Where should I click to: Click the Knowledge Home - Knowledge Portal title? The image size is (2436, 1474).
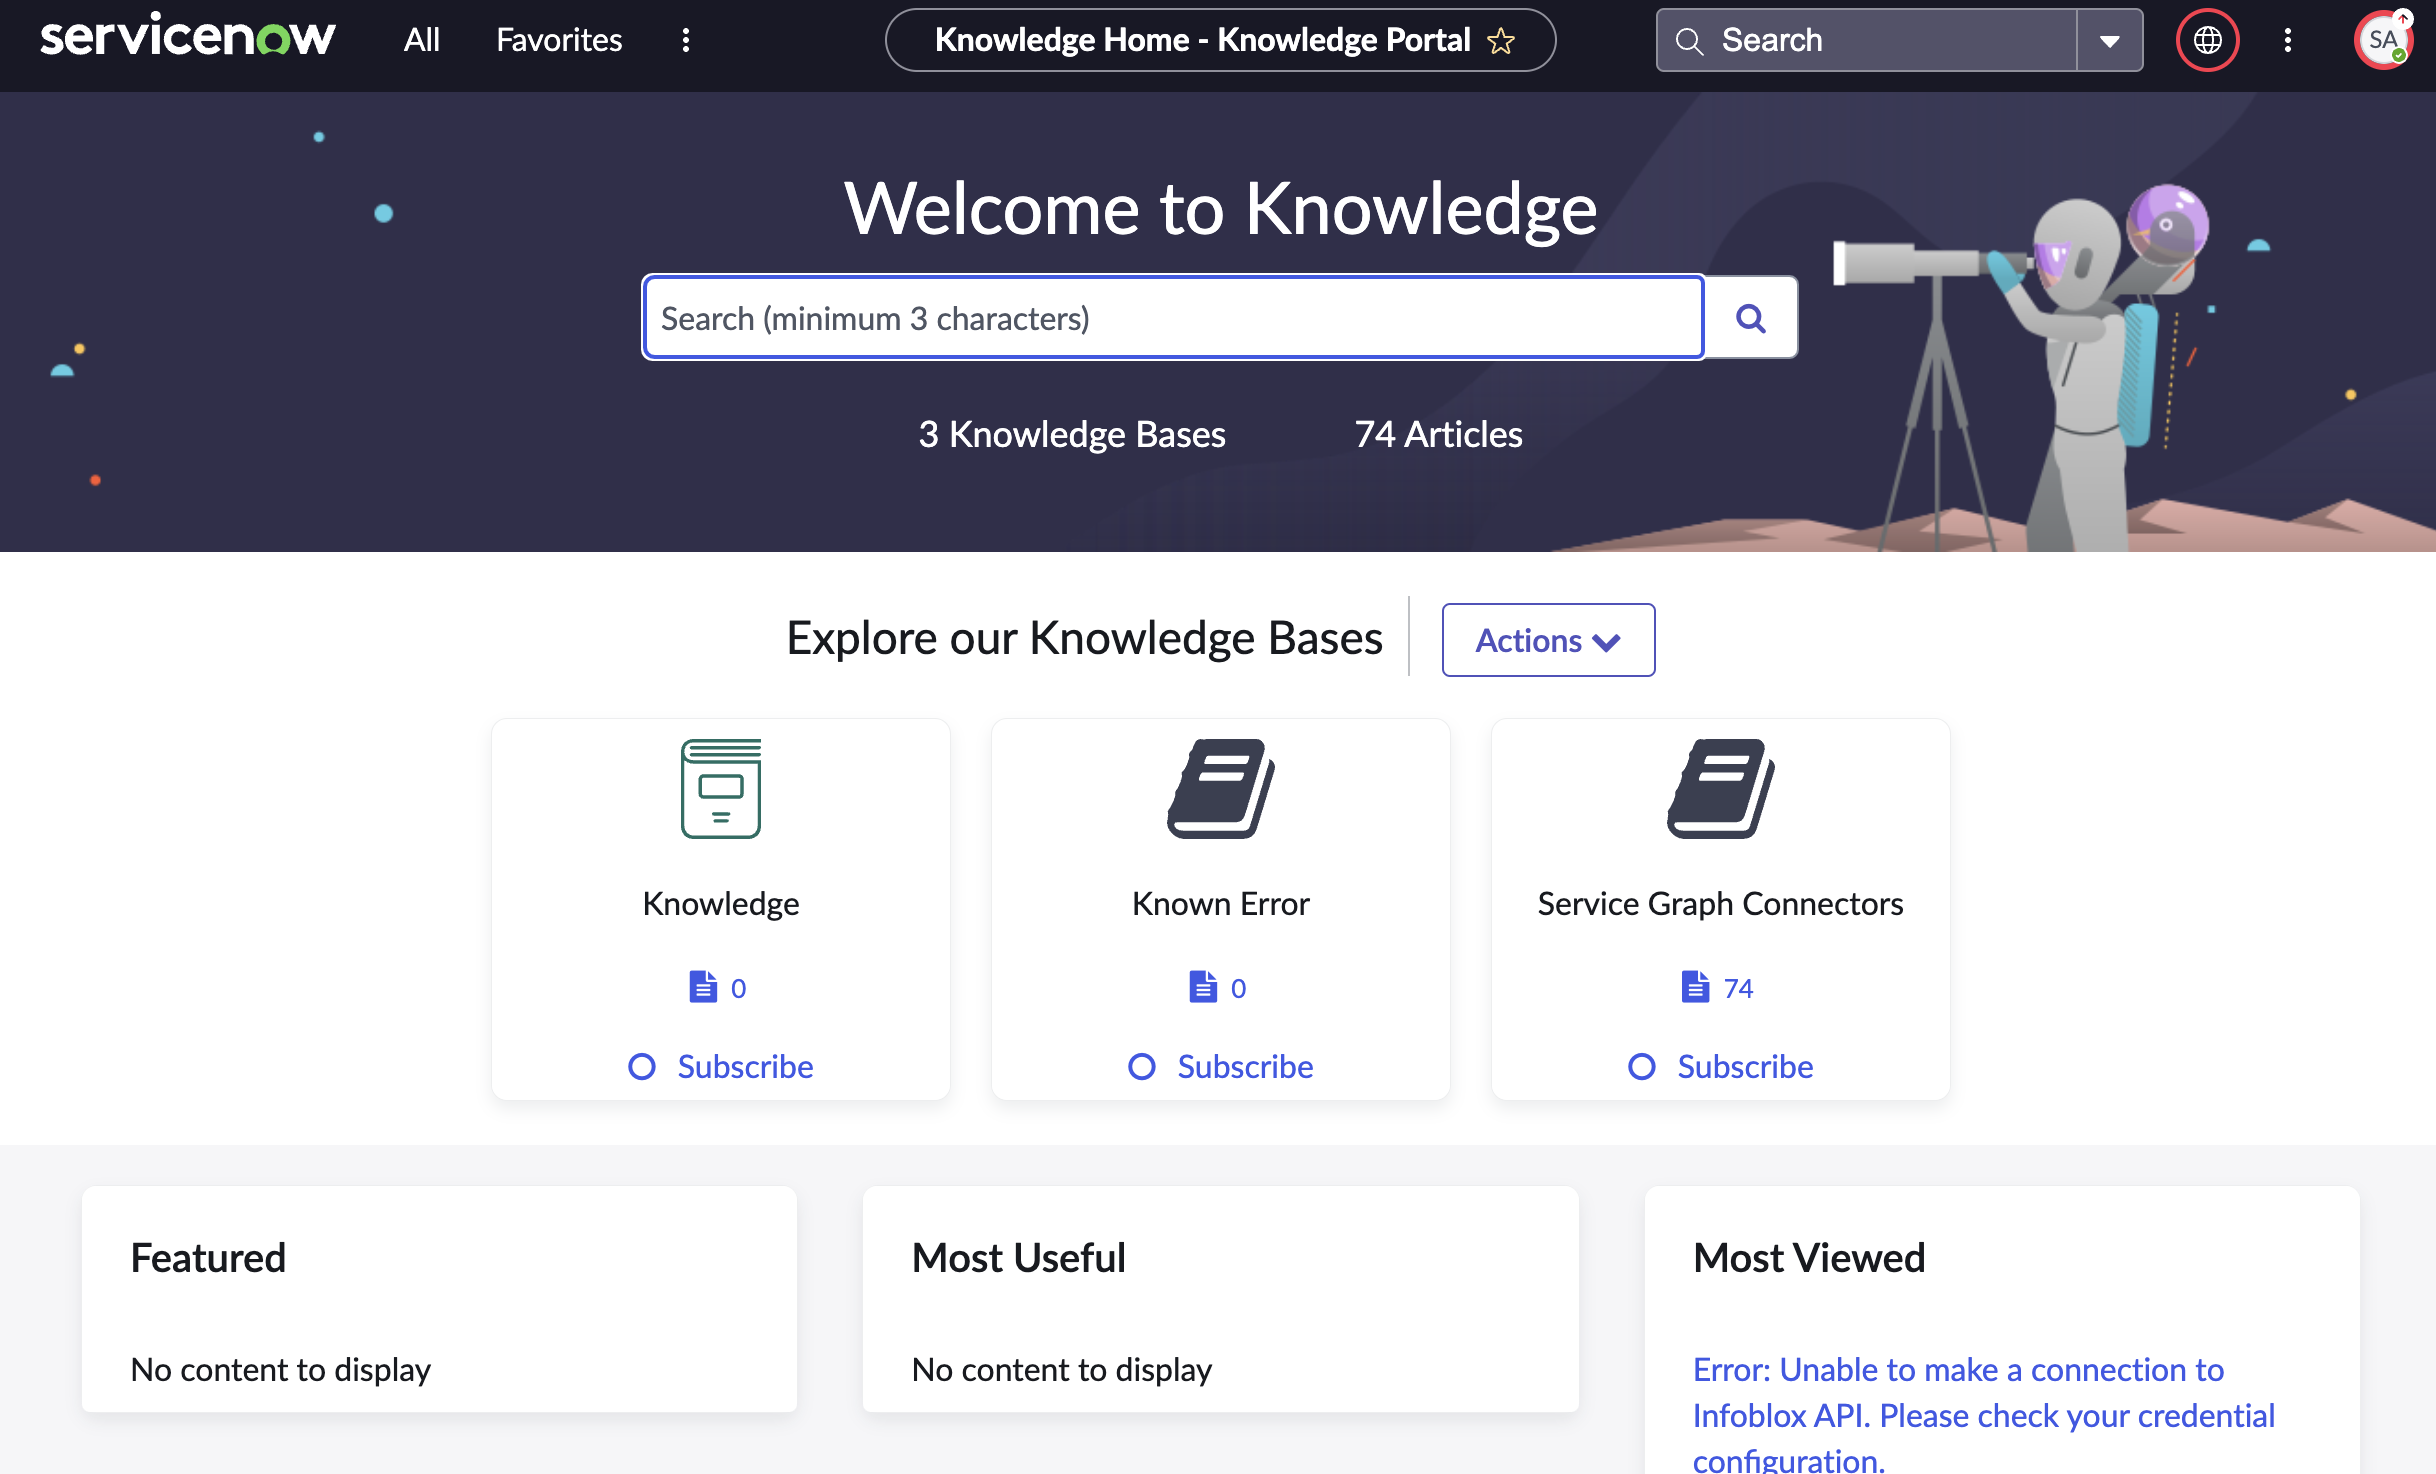[1202, 40]
